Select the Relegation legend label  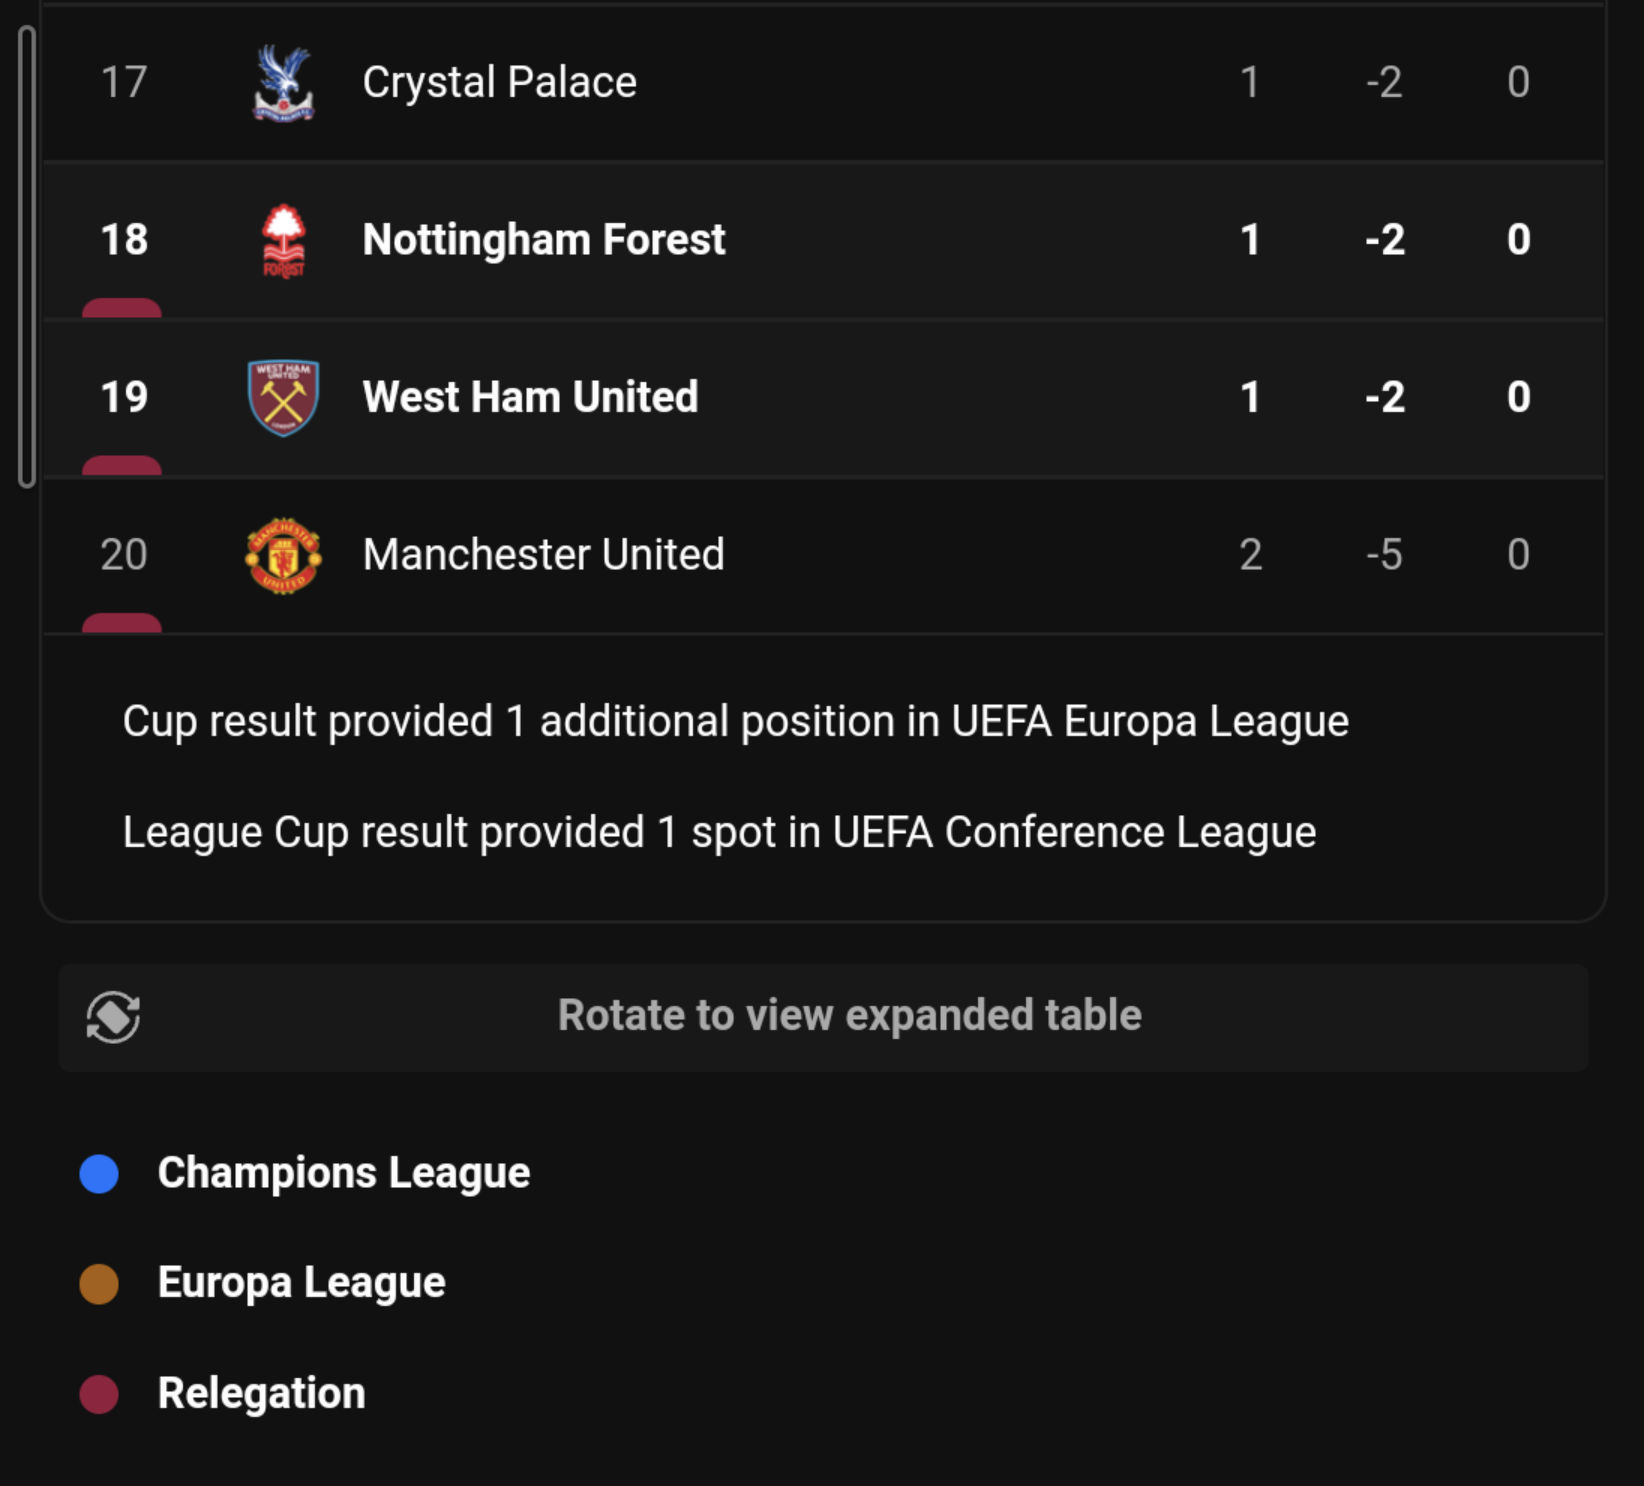[262, 1393]
